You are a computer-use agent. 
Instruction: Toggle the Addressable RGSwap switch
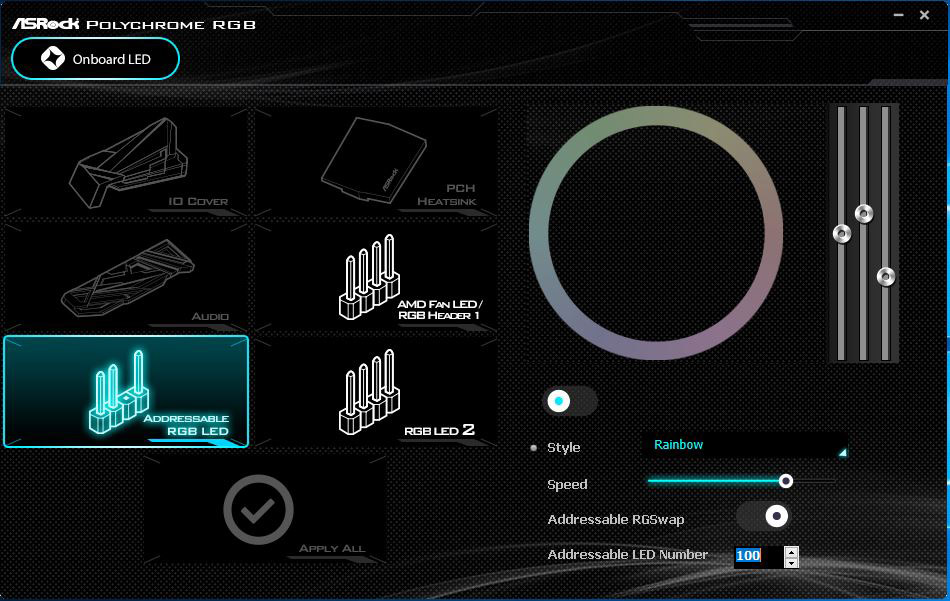tap(763, 517)
